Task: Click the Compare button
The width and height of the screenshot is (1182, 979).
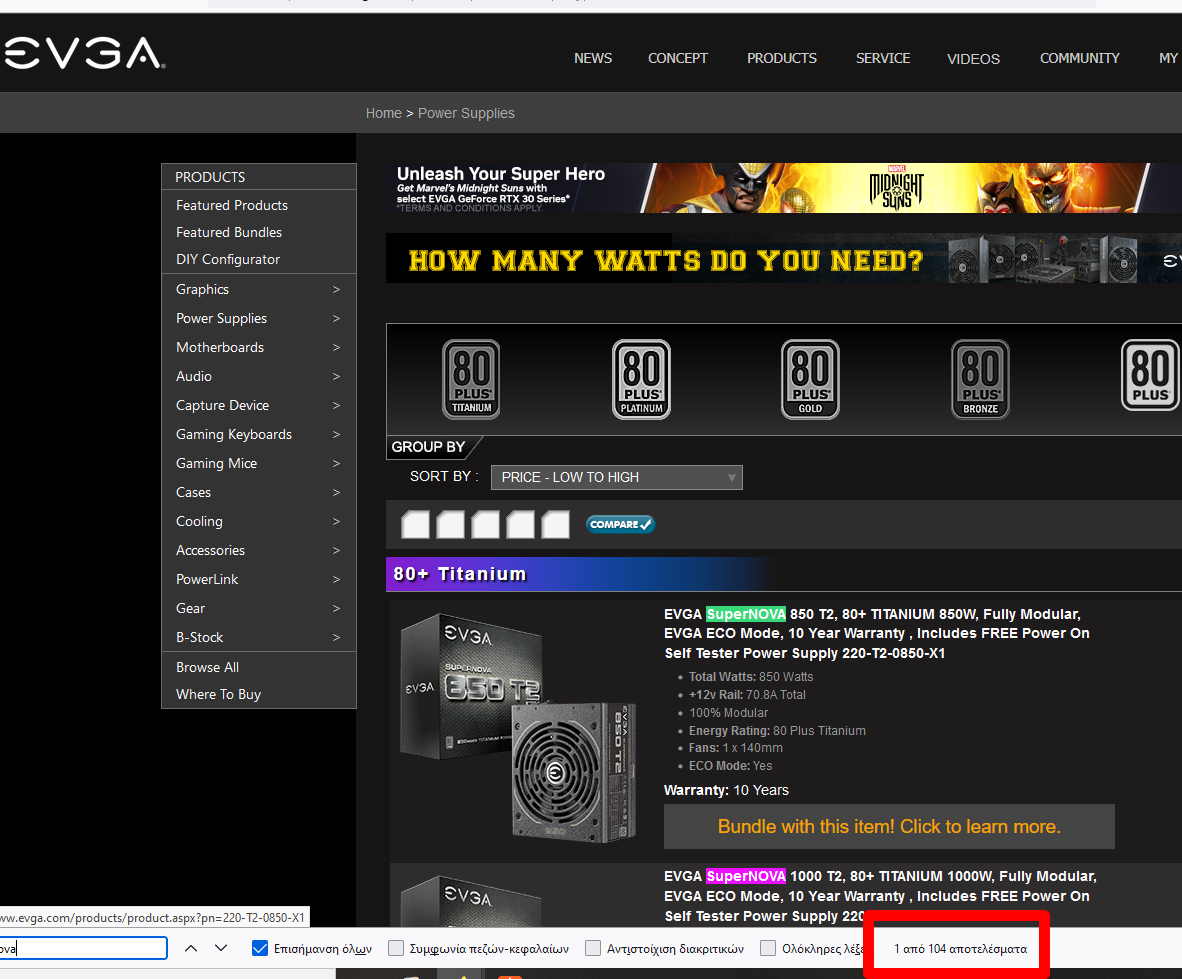Action: (x=620, y=525)
